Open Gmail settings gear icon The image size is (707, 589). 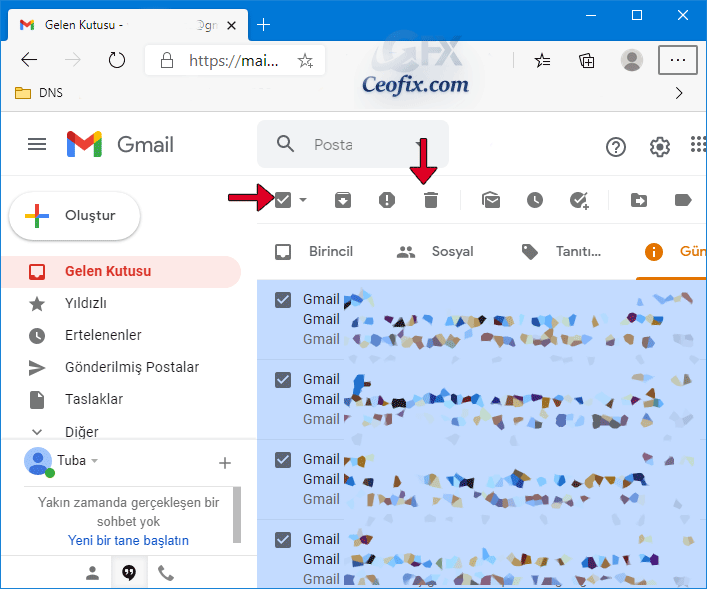point(660,147)
